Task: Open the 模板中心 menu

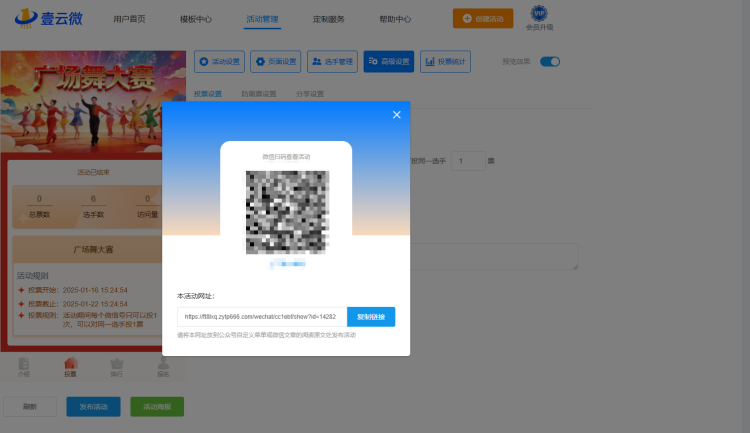Action: coord(196,19)
